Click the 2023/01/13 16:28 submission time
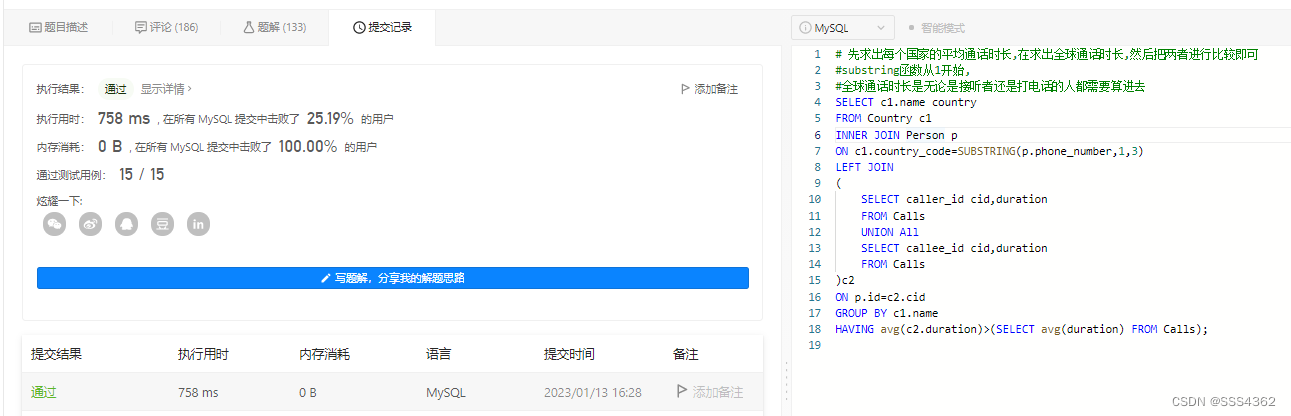This screenshot has width=1291, height=416. [593, 393]
